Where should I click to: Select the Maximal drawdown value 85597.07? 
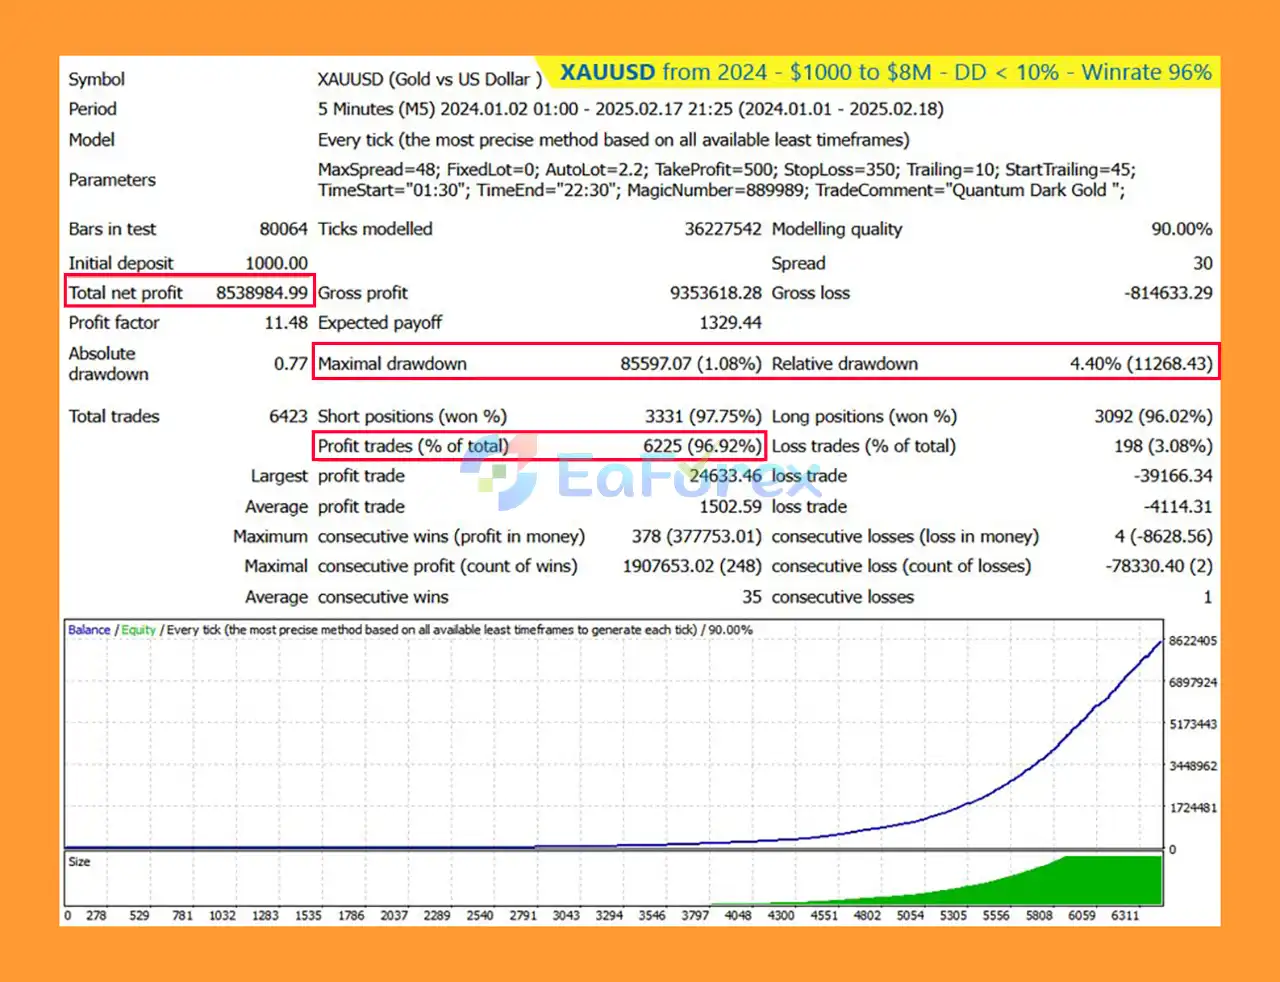click(x=655, y=364)
